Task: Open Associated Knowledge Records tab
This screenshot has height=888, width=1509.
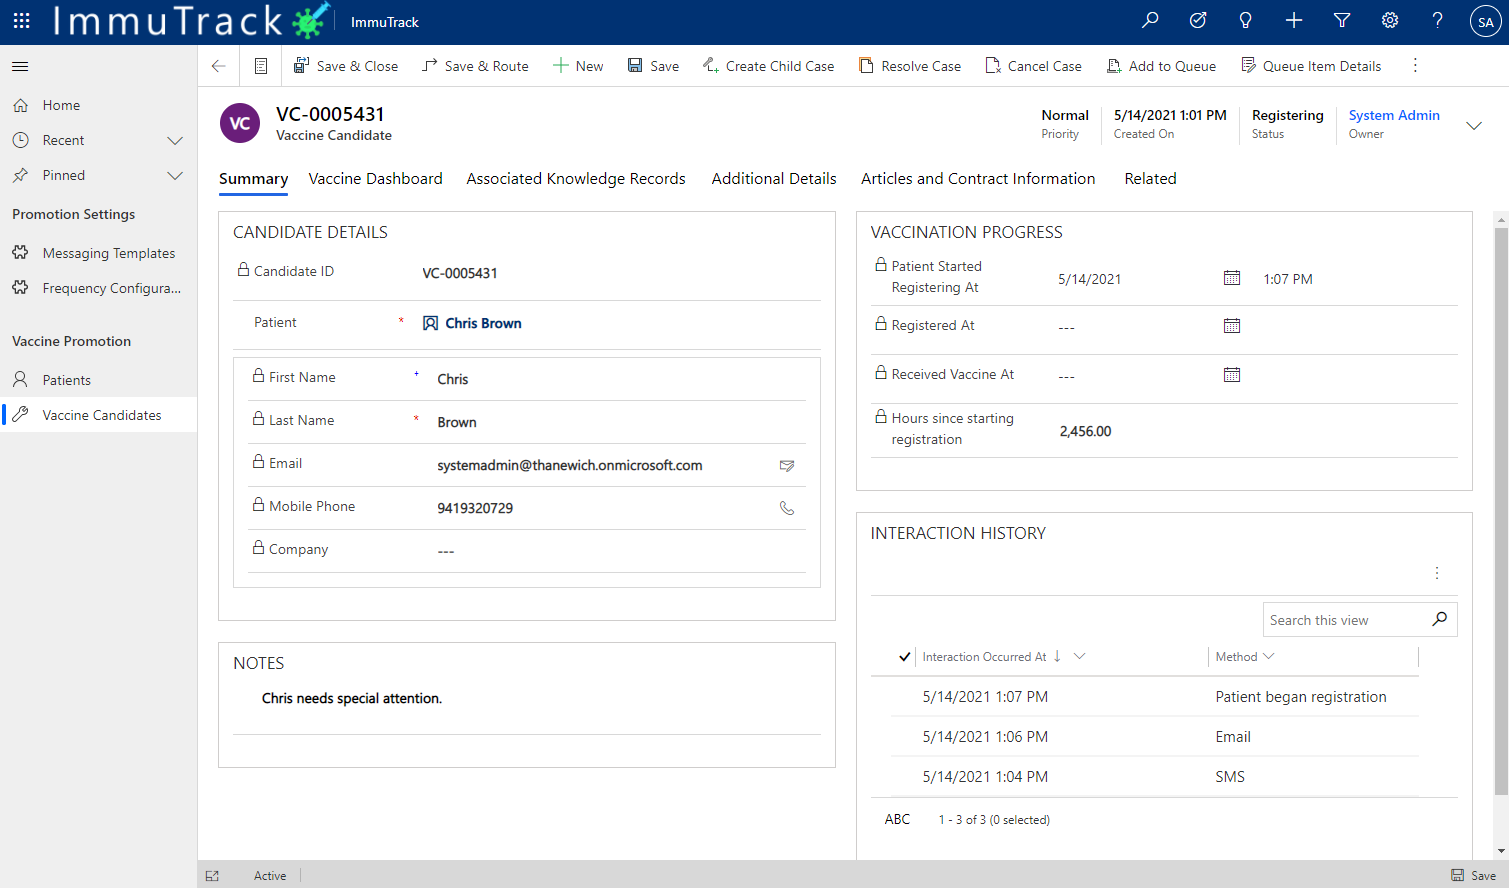Action: (x=576, y=179)
